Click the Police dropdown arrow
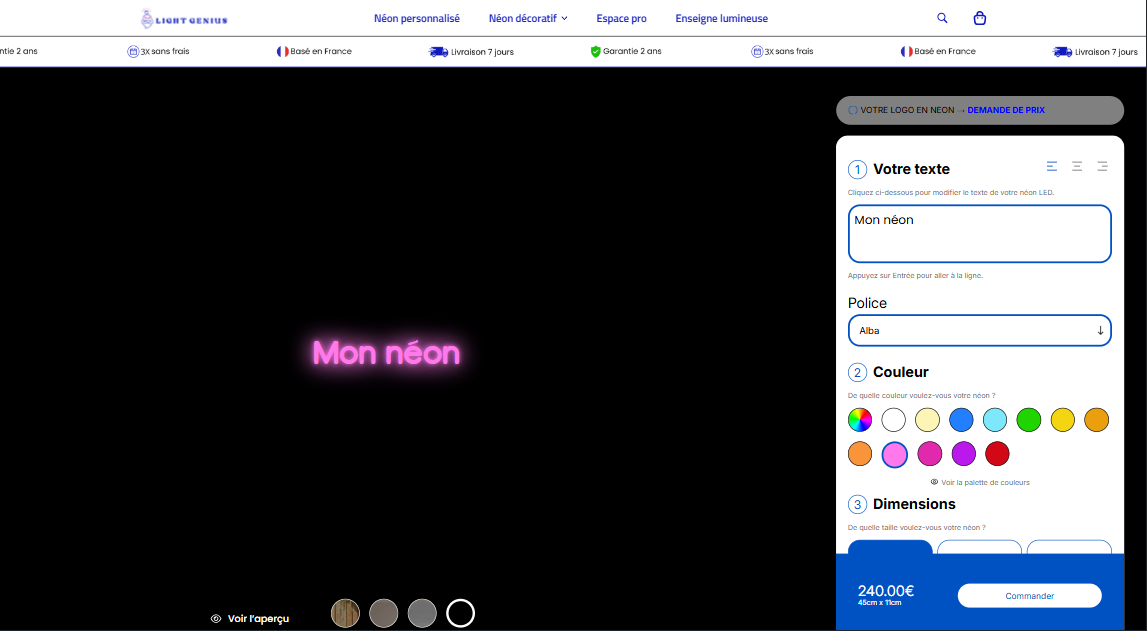Image resolution: width=1147 pixels, height=631 pixels. 1100,331
